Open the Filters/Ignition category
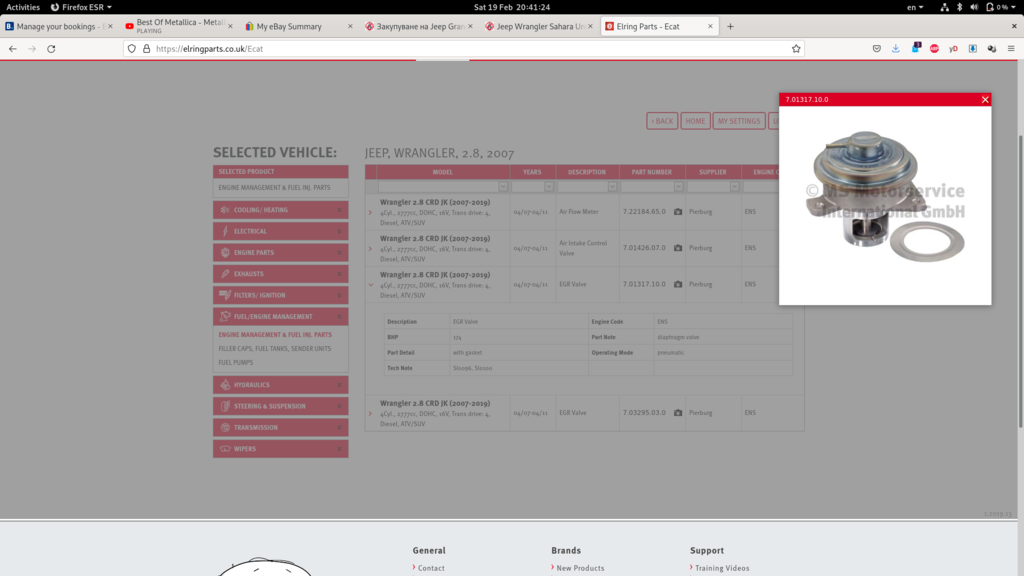 pyautogui.click(x=280, y=295)
